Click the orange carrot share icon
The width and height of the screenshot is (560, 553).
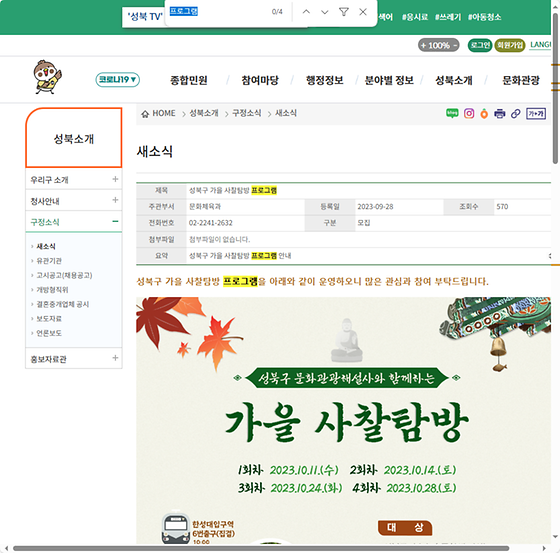pos(484,114)
